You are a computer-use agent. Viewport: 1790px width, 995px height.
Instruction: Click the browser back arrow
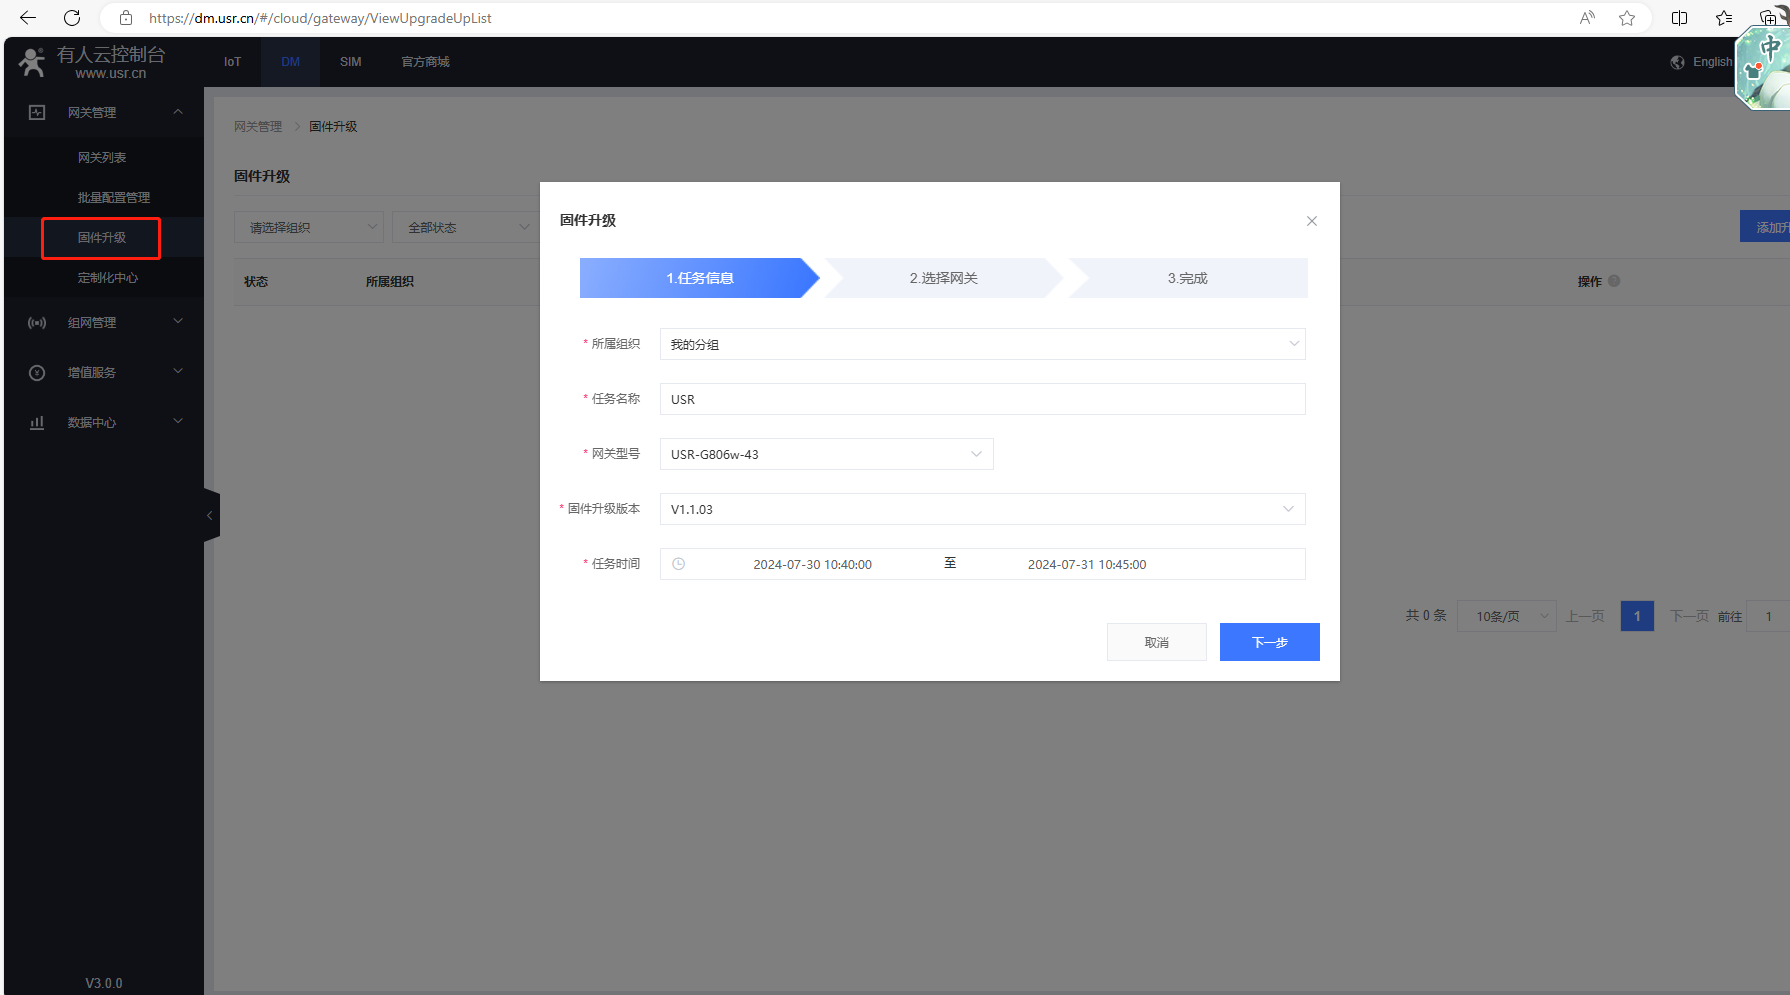pyautogui.click(x=28, y=18)
